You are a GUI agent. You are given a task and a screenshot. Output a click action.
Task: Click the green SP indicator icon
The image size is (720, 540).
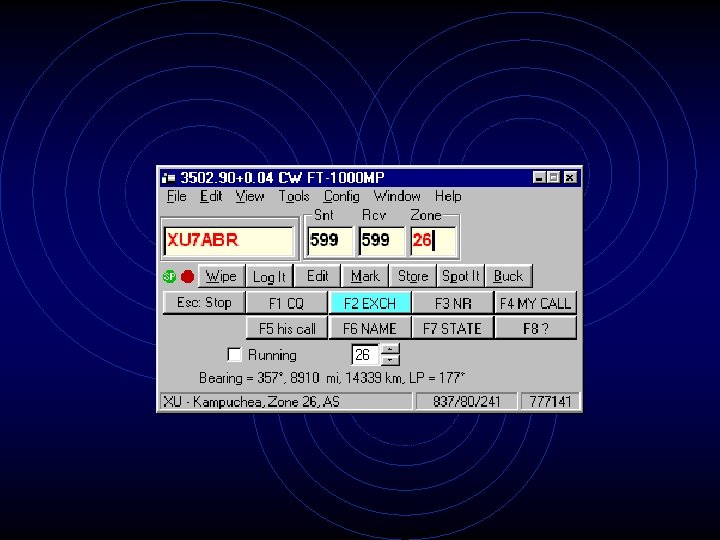pyautogui.click(x=169, y=276)
